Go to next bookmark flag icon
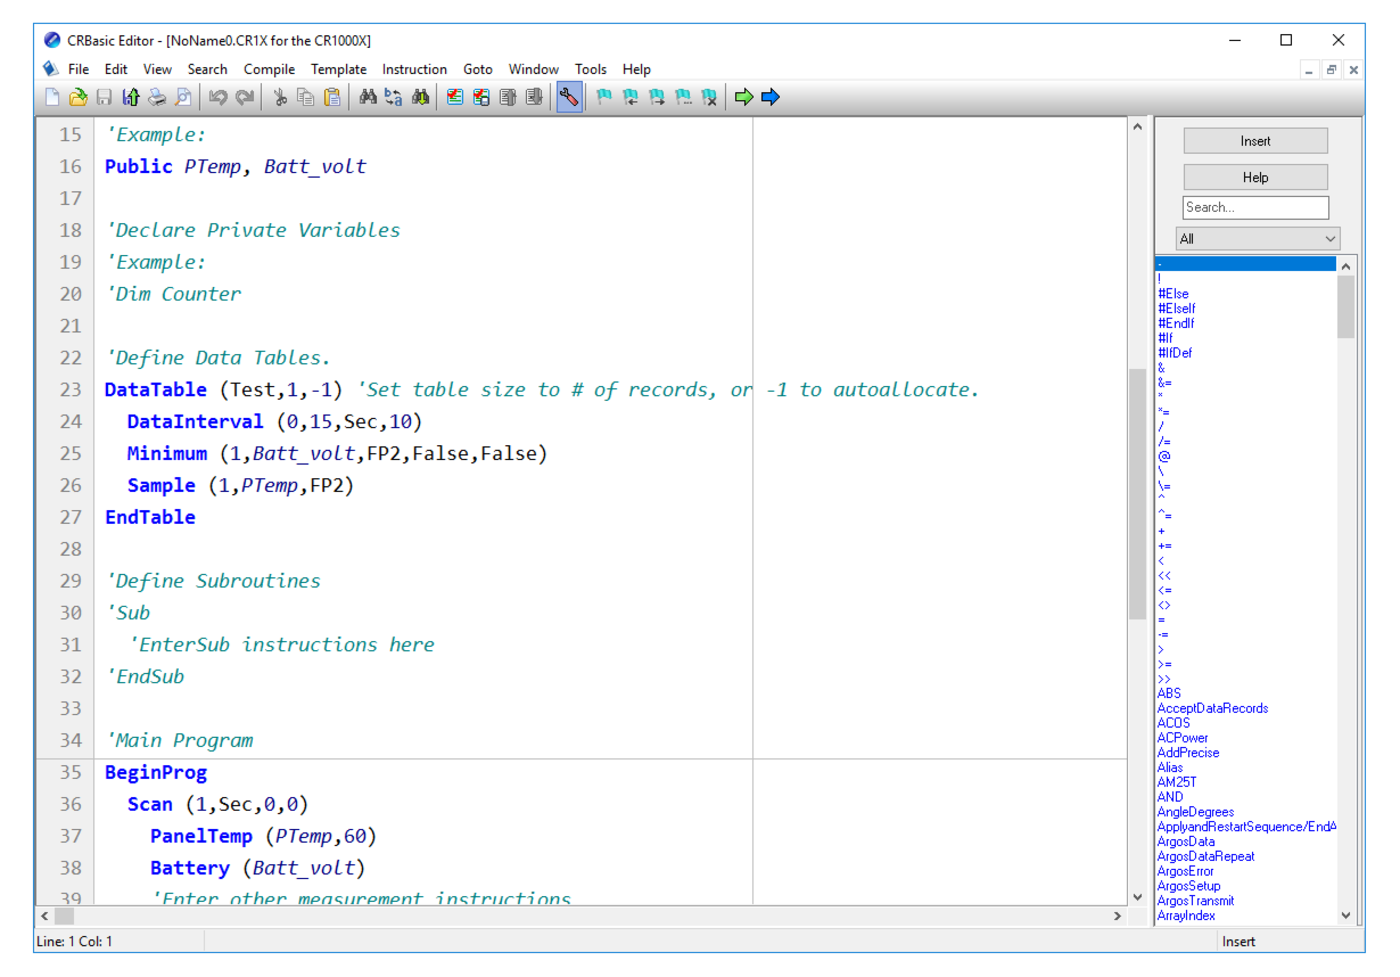The image size is (1400, 977). coord(657,97)
